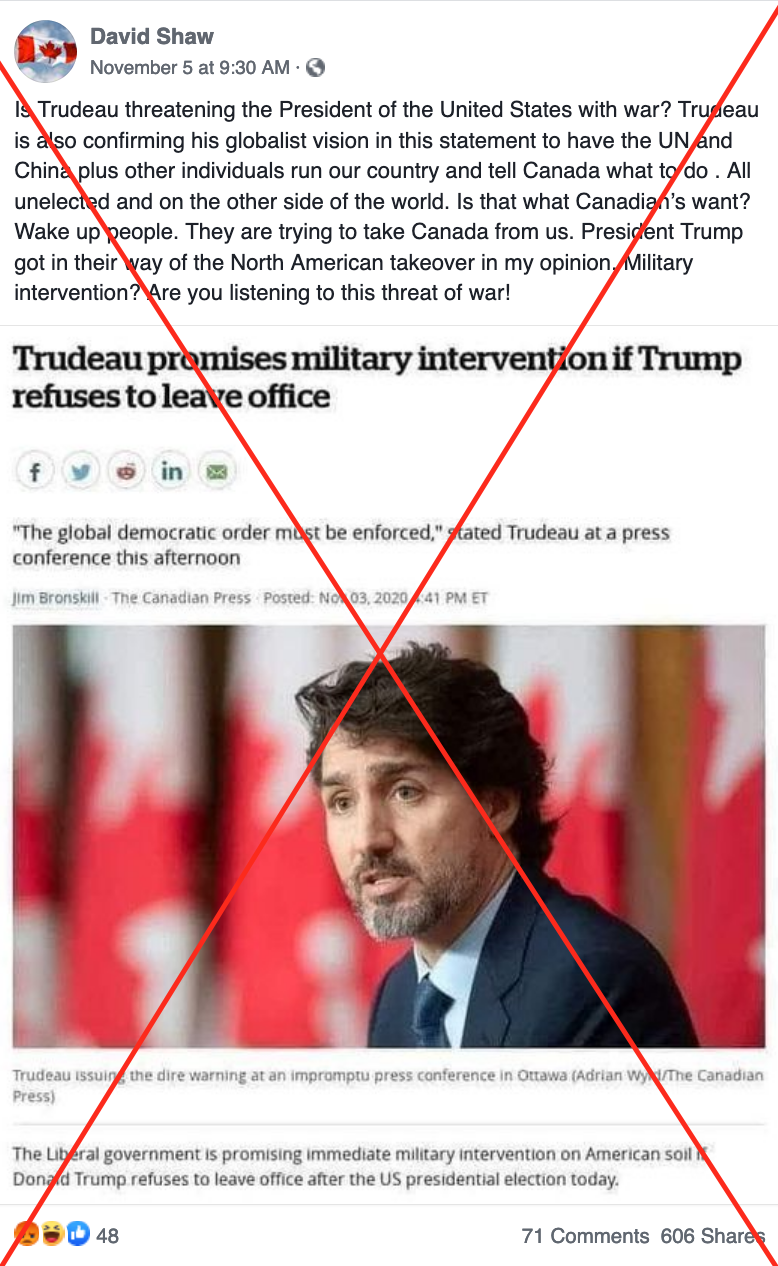Click David Shaw's Canadian flag profile picture
The height and width of the screenshot is (1266, 778).
click(x=46, y=51)
